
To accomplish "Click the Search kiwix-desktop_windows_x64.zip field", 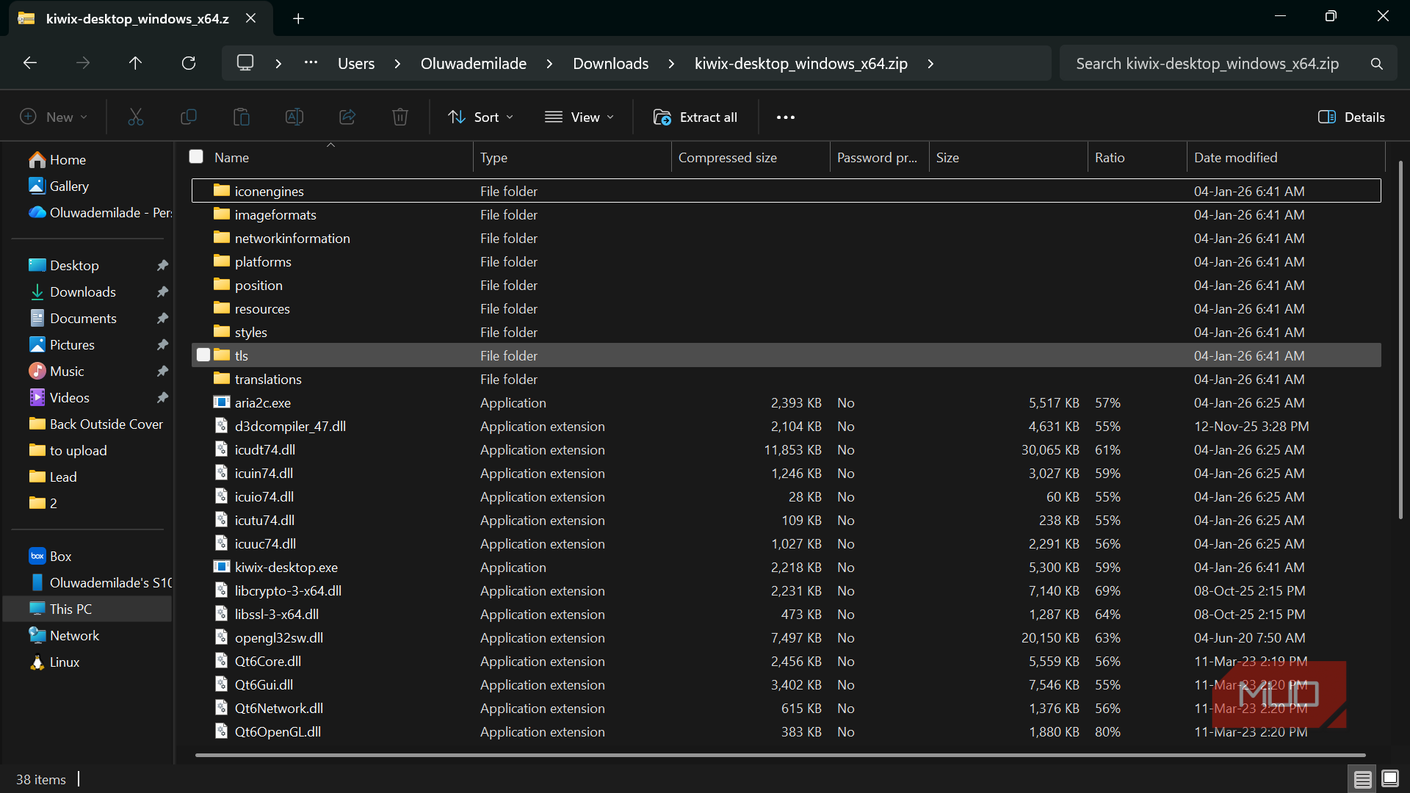I will [1227, 63].
